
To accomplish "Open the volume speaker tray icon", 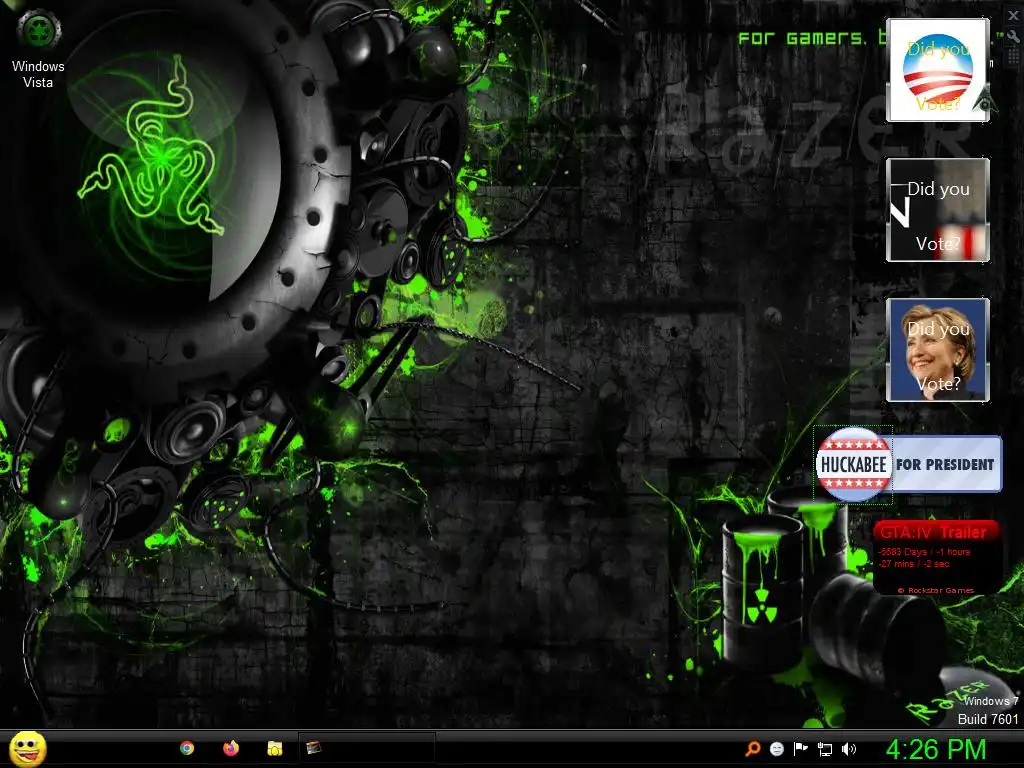I will pos(849,749).
